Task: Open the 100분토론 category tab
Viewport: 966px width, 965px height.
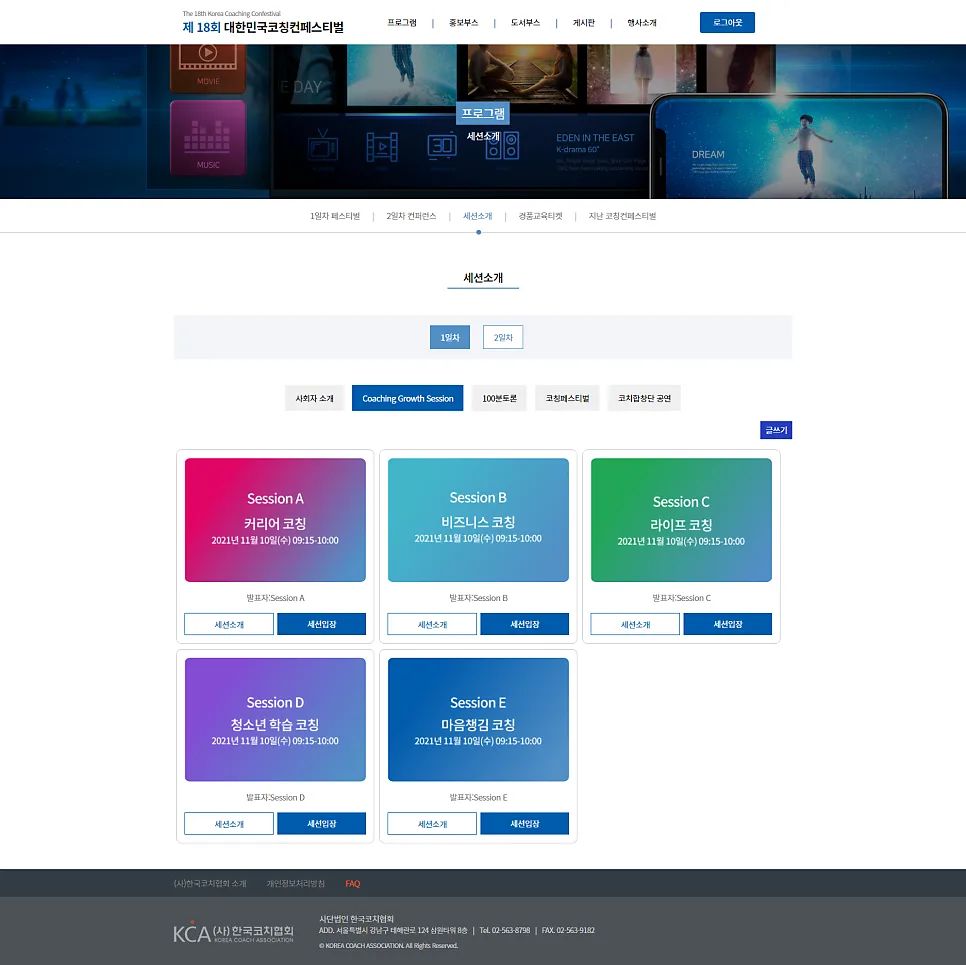Action: coord(500,398)
